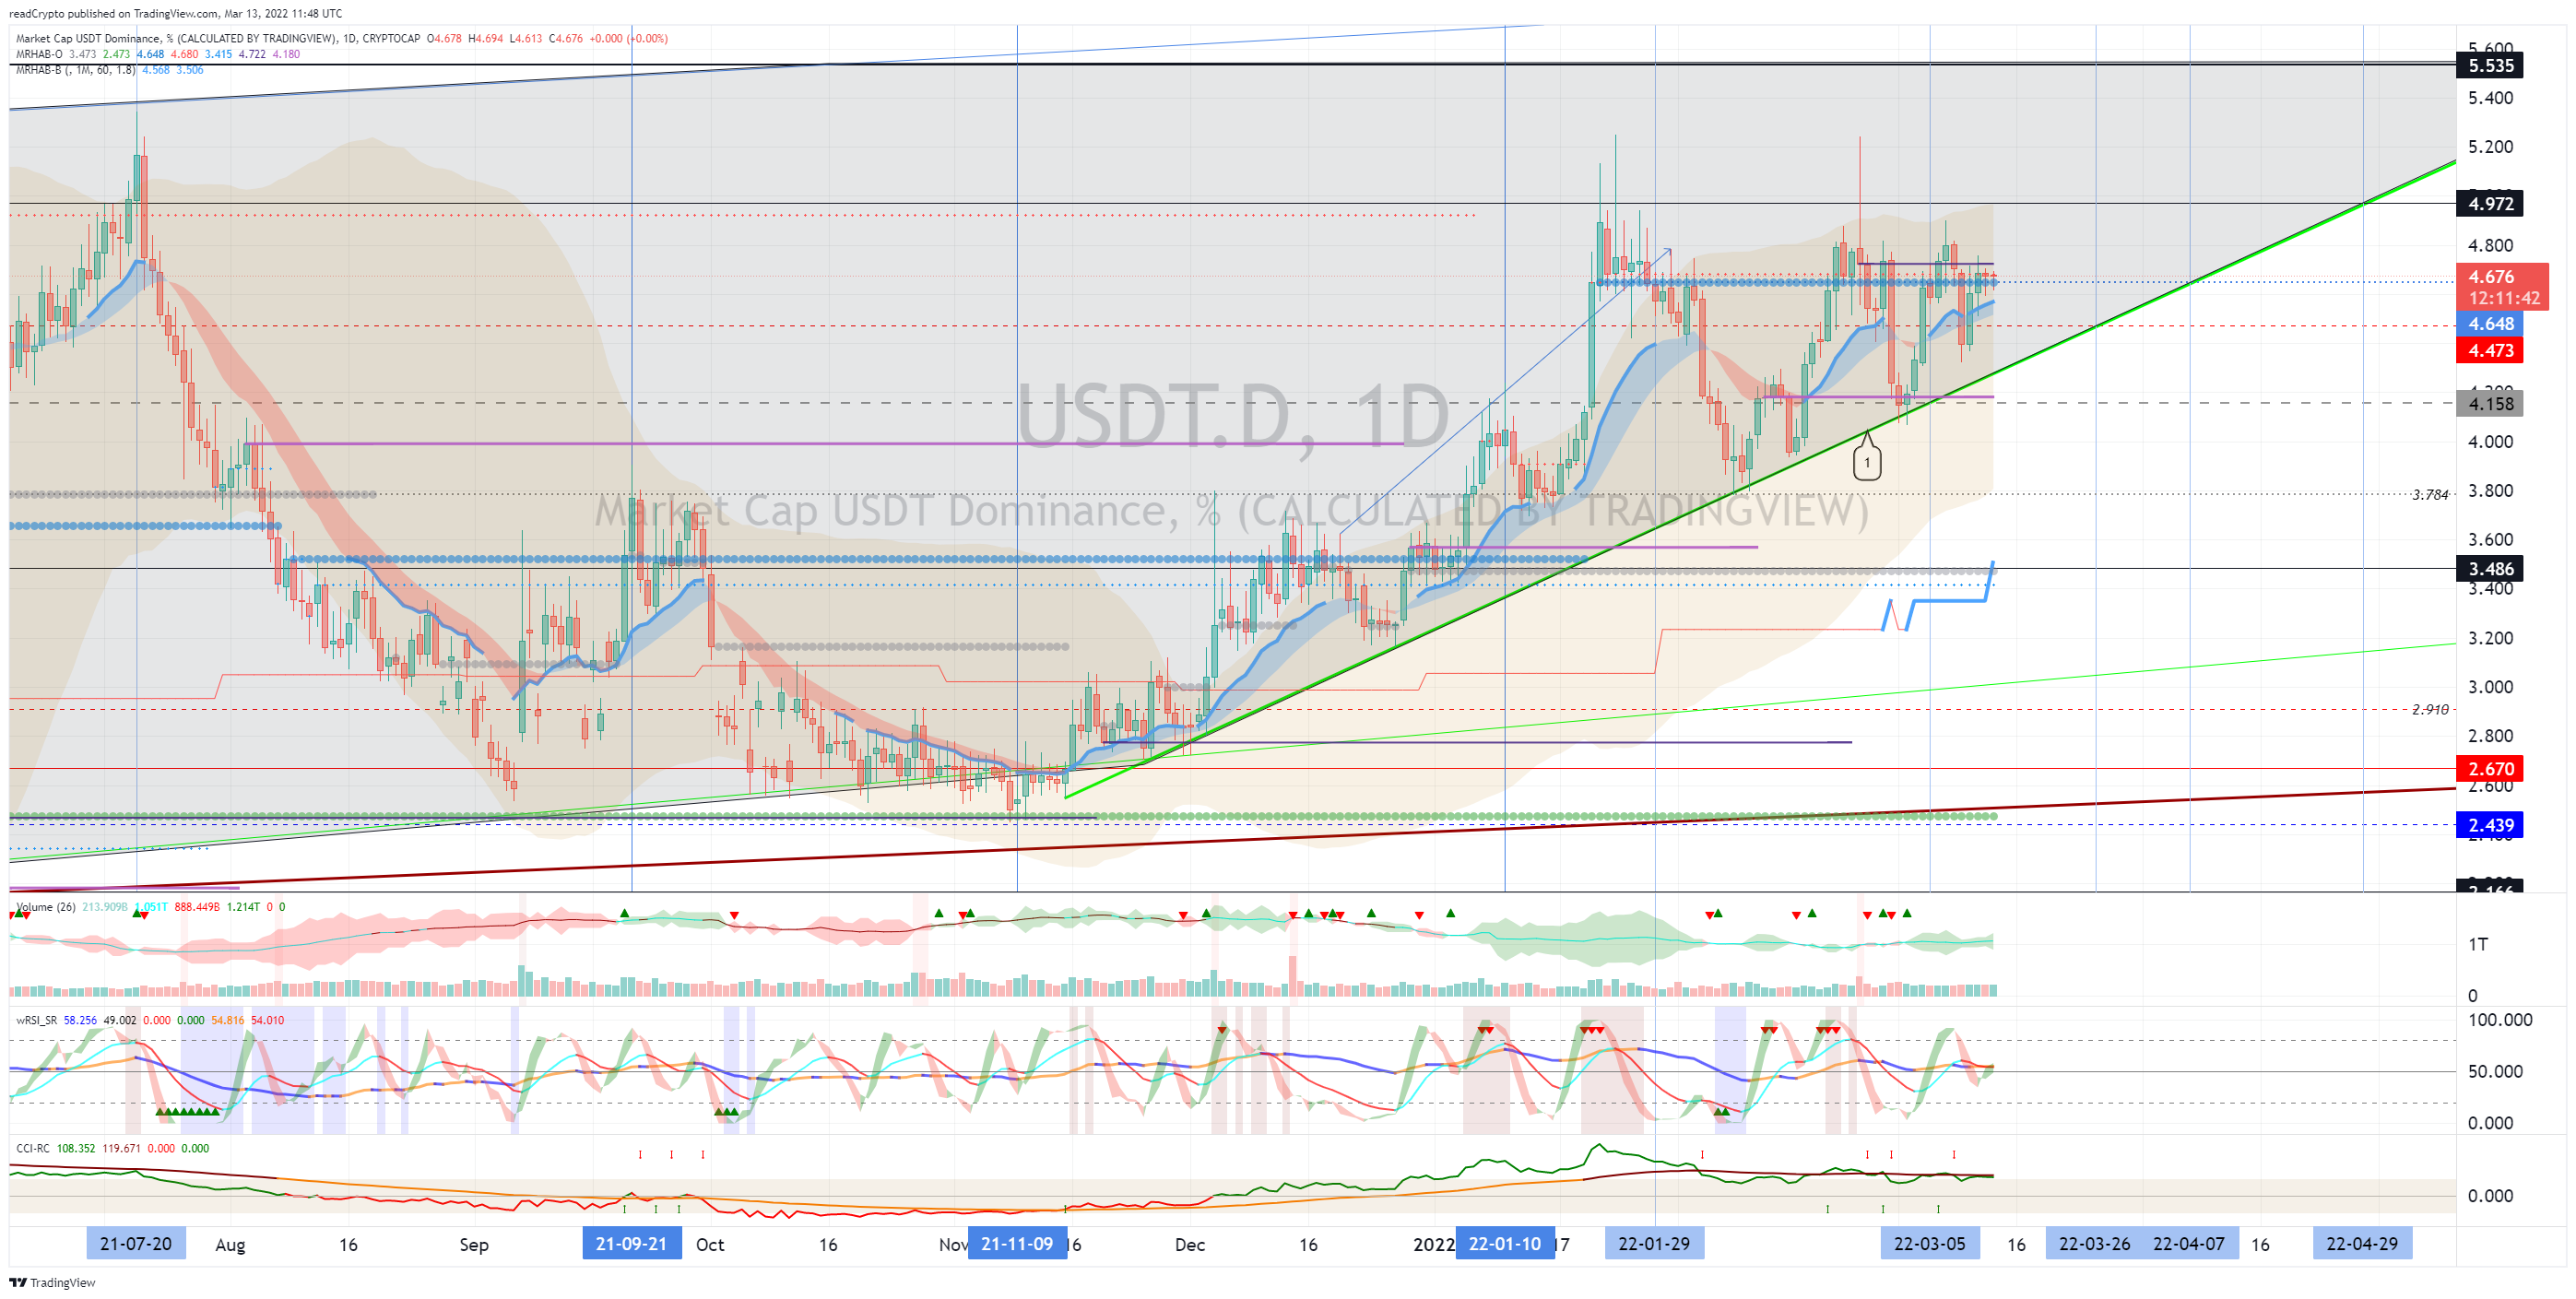Select the 4.972 price label
The image size is (2576, 1299).
click(x=2489, y=204)
